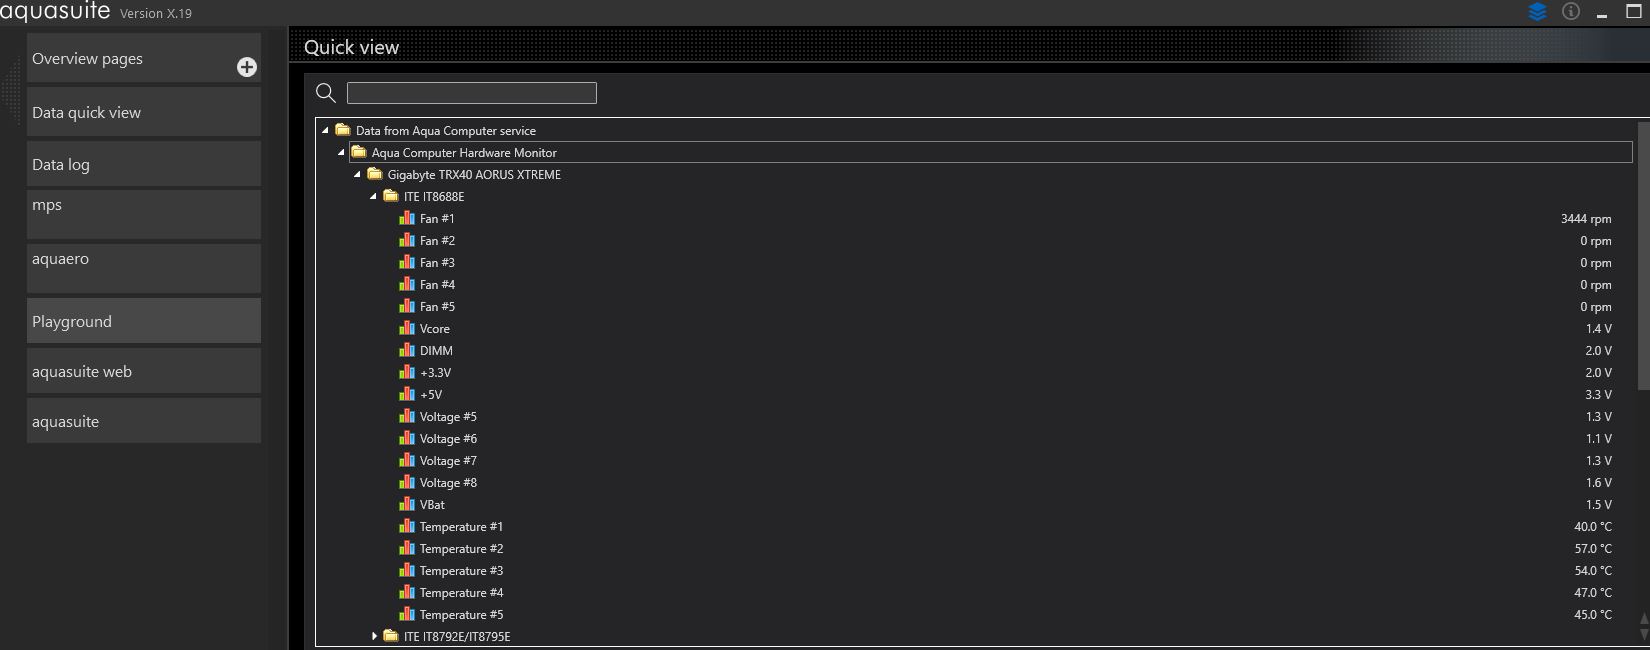
Task: Click the chart icon beside +5V
Action: point(407,394)
